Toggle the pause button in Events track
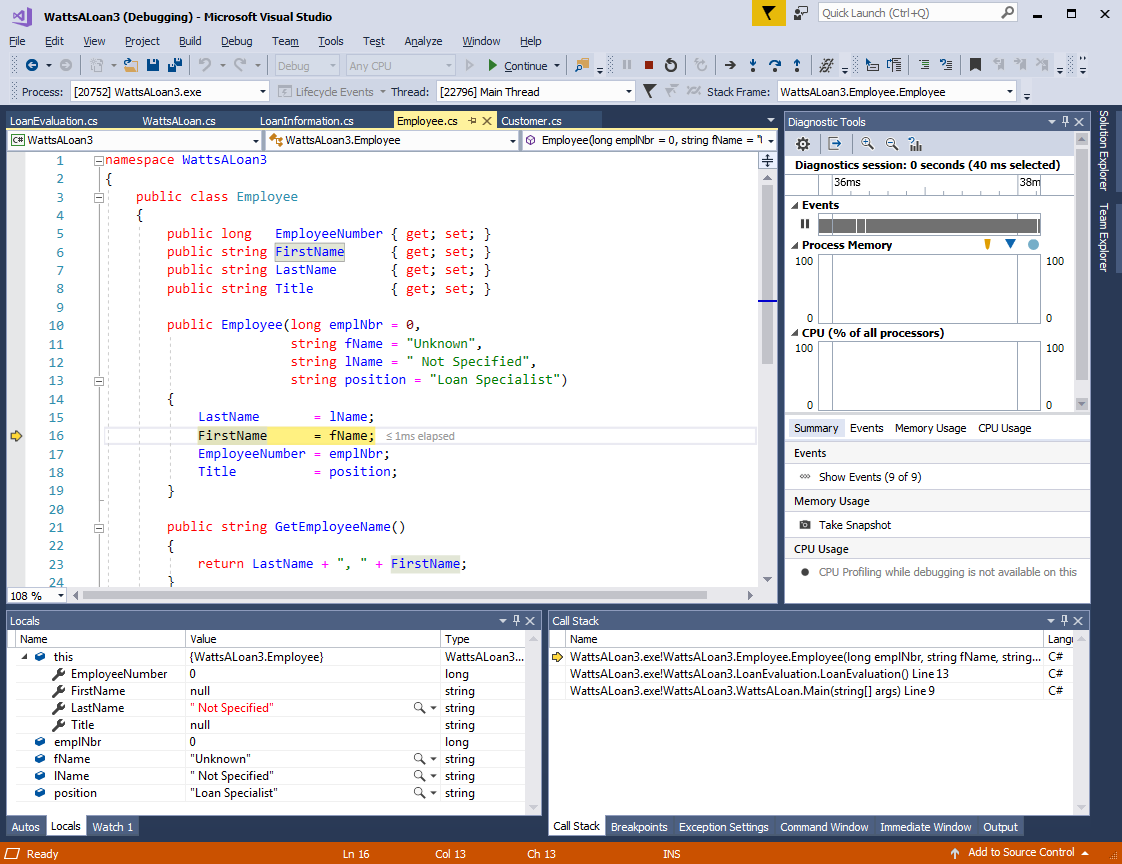Screen dimensions: 1122x864 [805, 224]
